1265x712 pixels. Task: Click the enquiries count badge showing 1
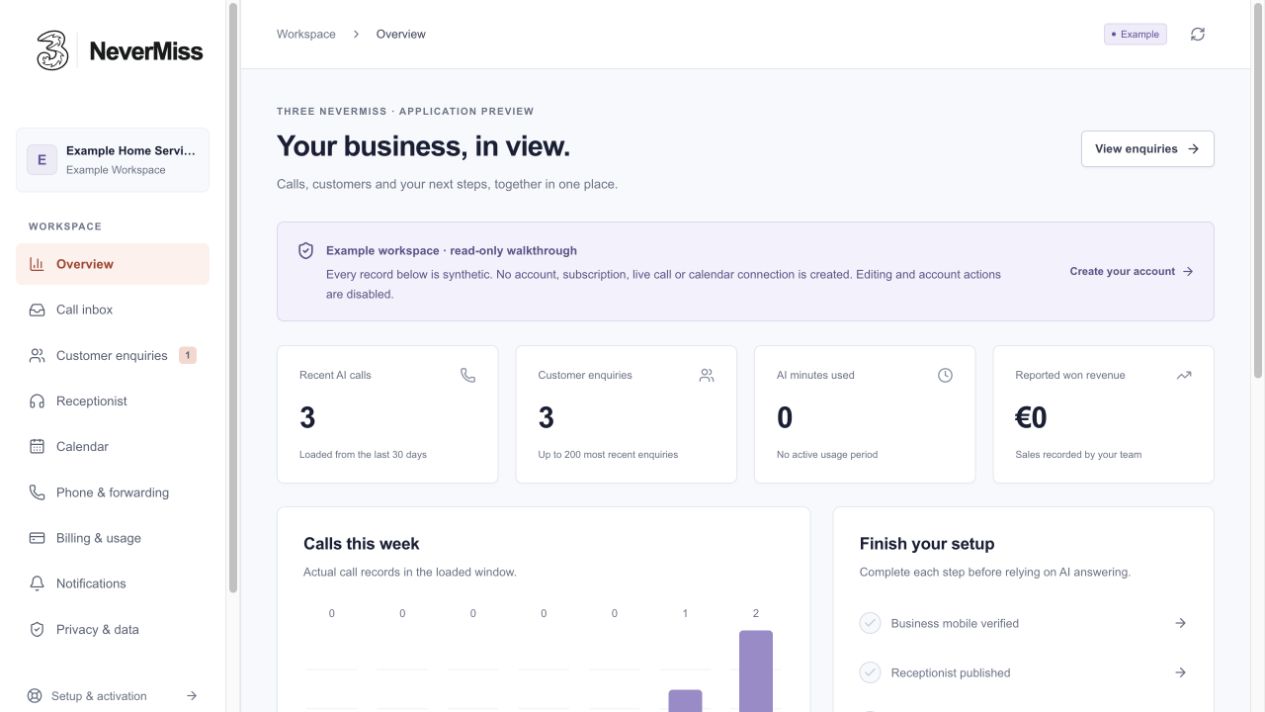tap(188, 355)
